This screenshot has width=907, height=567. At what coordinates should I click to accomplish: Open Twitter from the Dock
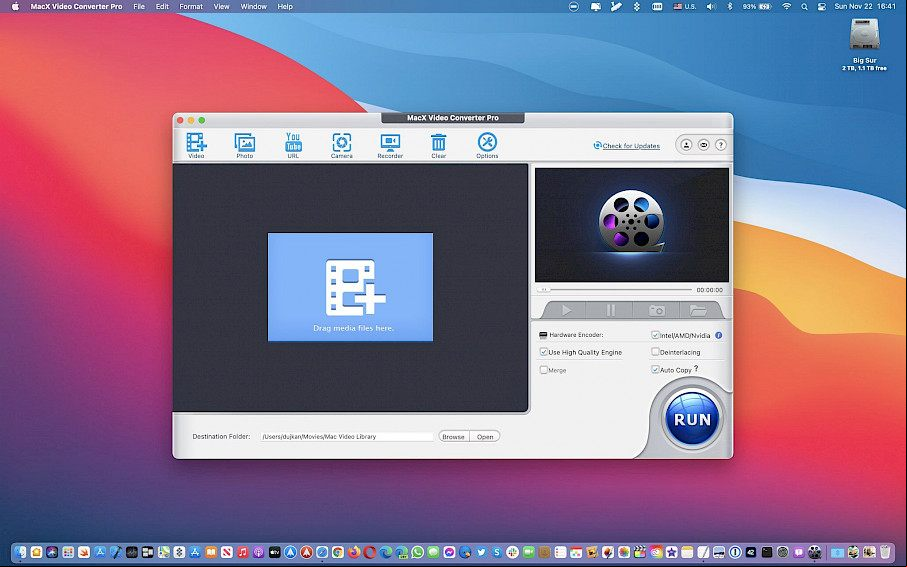[x=481, y=552]
